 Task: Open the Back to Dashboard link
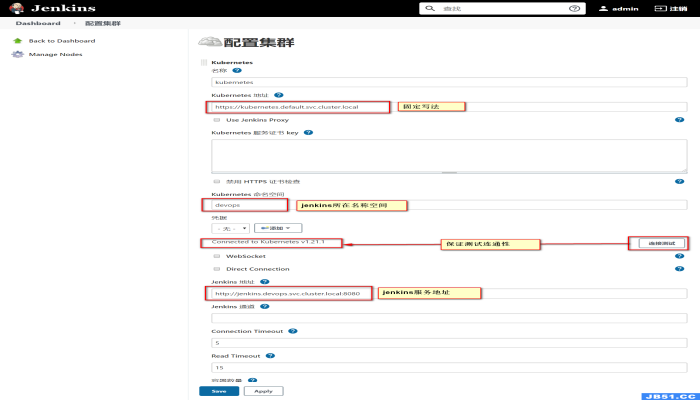(x=62, y=41)
